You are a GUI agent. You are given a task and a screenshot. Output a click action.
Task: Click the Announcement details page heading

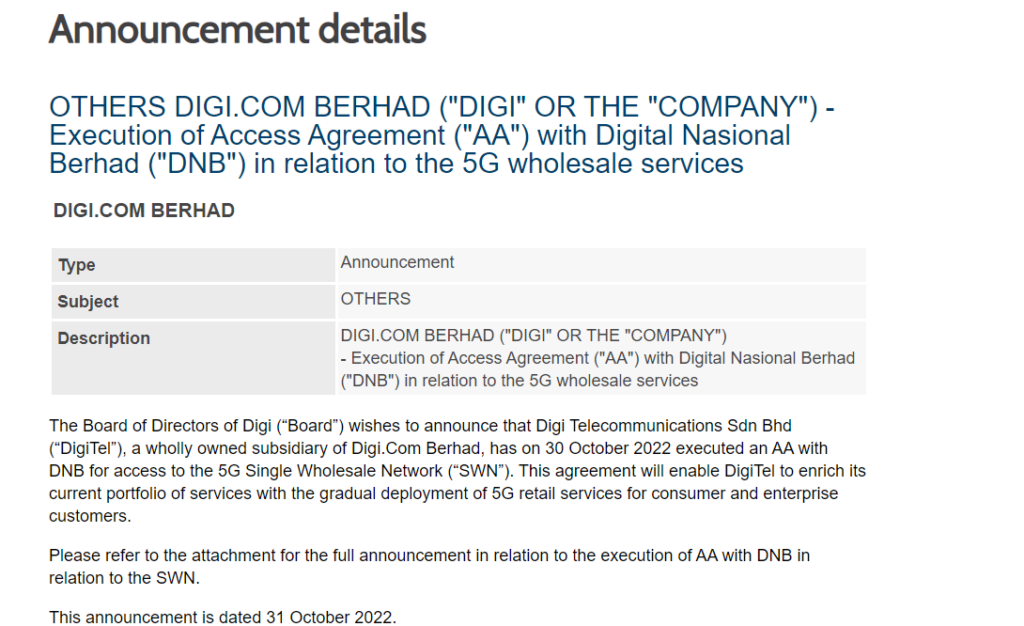tap(237, 29)
